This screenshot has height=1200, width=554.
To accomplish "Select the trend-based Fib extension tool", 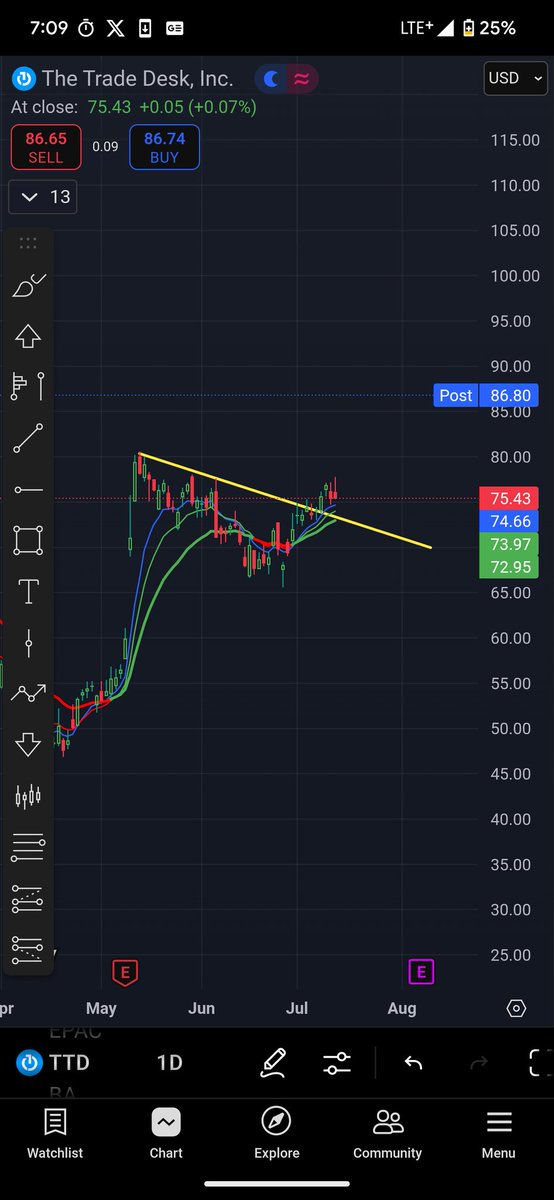I will [x=28, y=899].
